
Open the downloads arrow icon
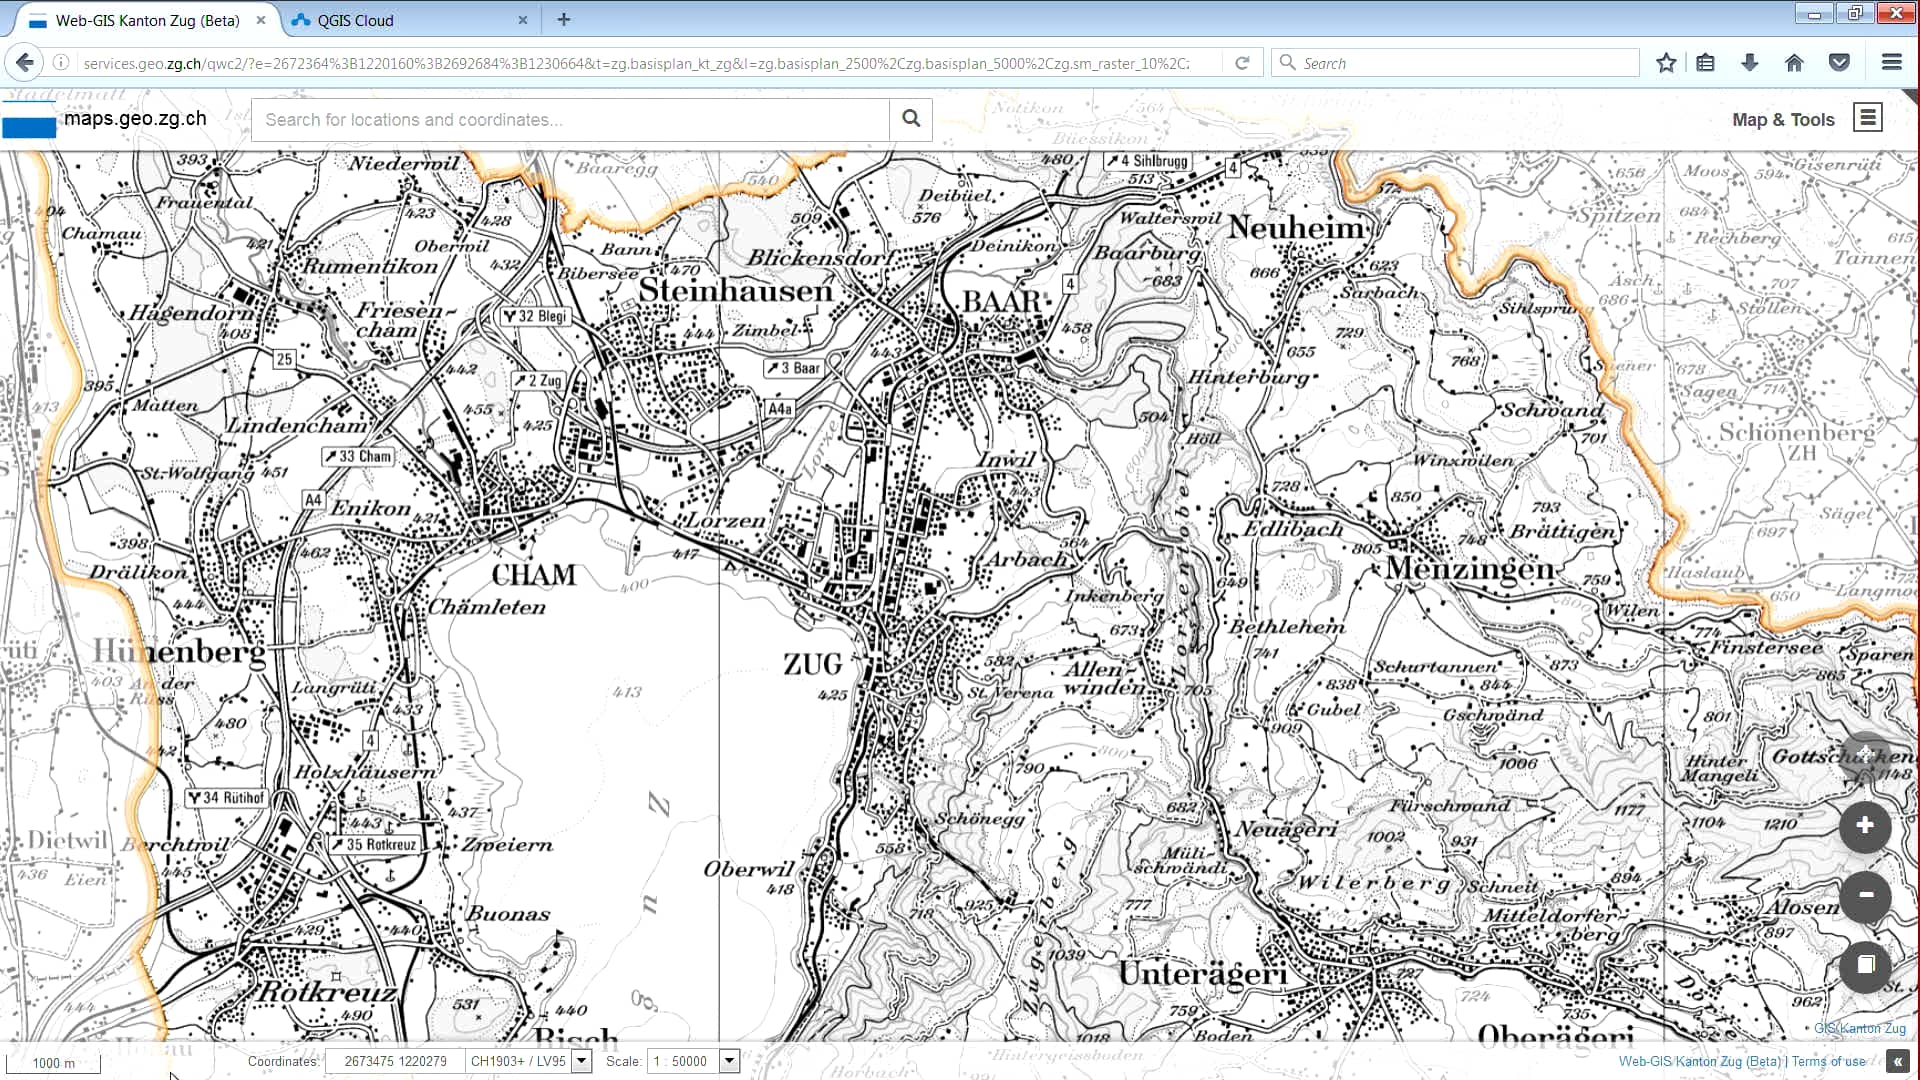[x=1749, y=63]
